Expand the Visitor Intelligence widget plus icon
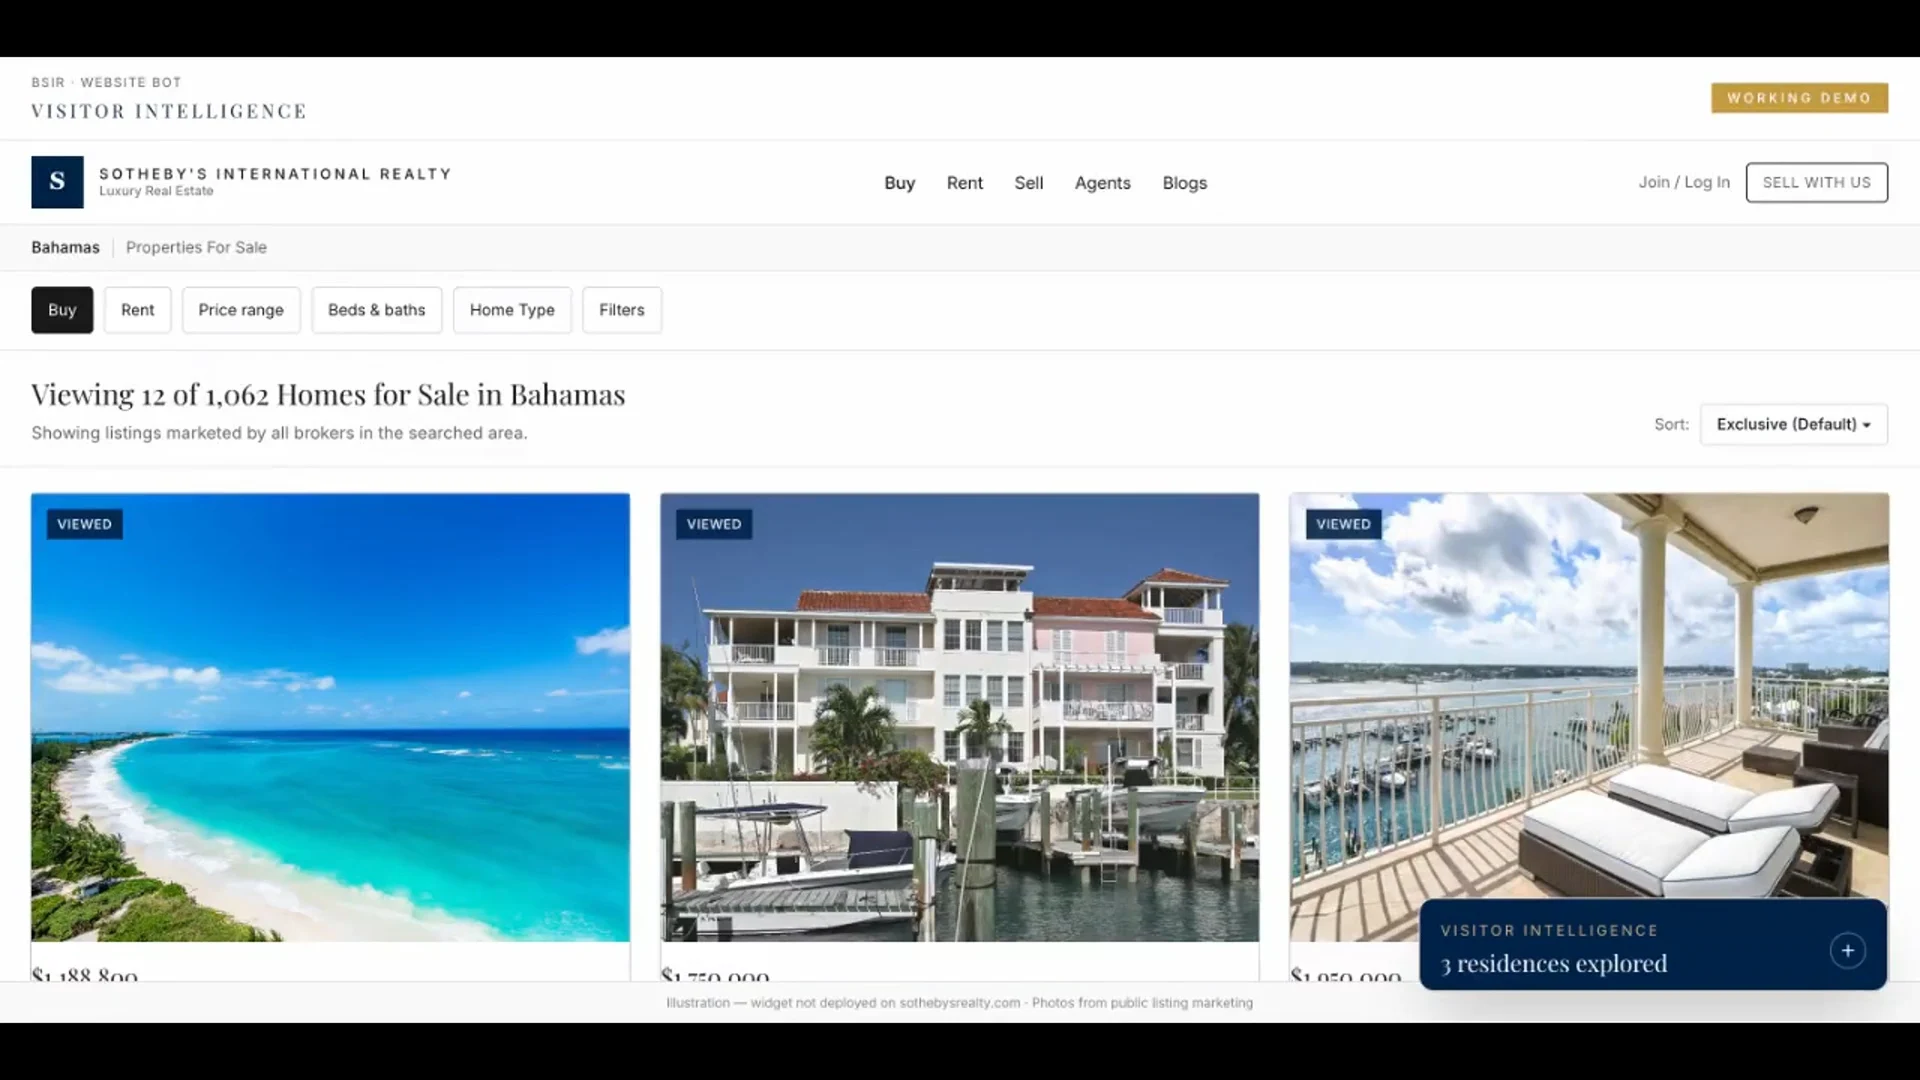Viewport: 1920px width, 1080px height. coord(1847,950)
